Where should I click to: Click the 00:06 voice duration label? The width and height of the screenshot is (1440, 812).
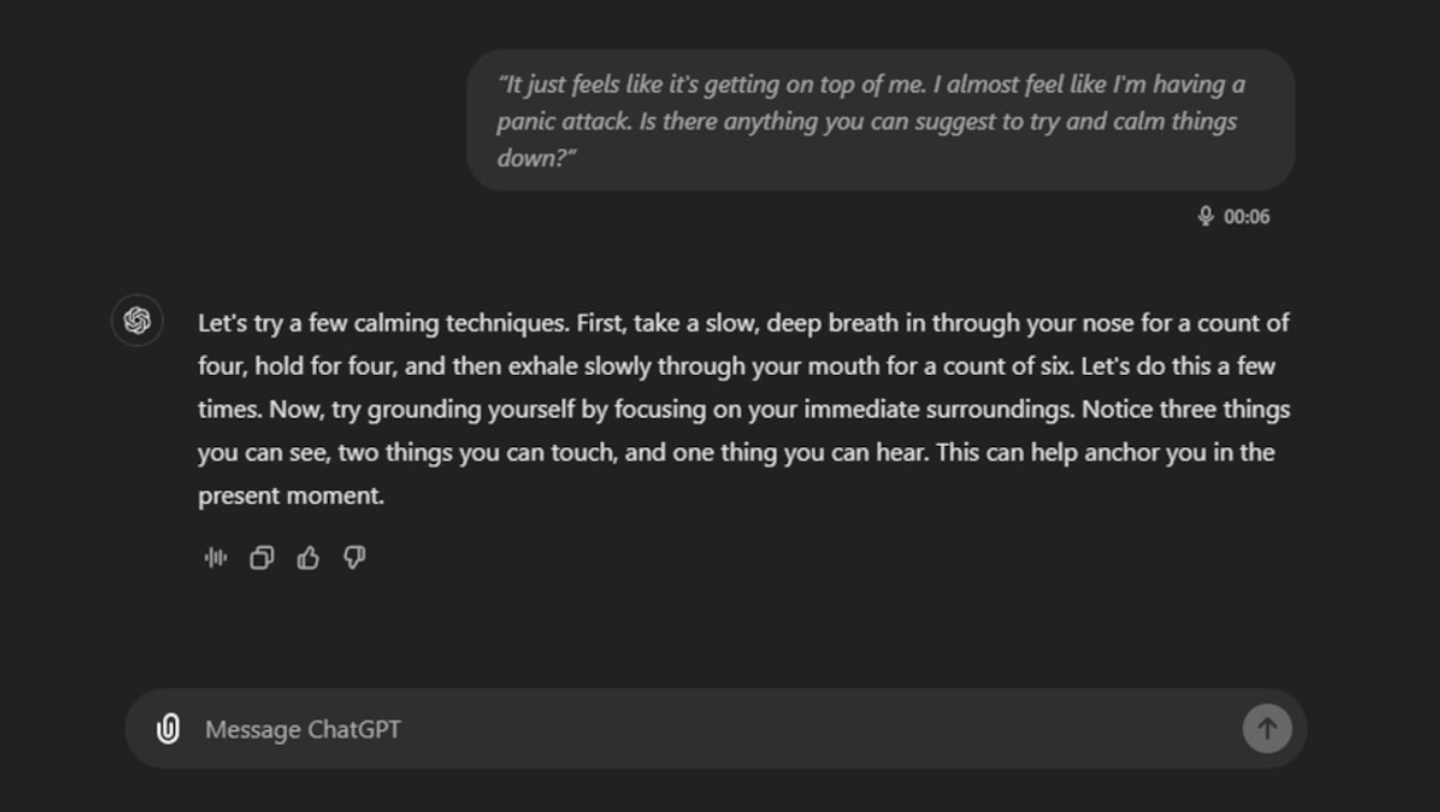click(x=1247, y=217)
